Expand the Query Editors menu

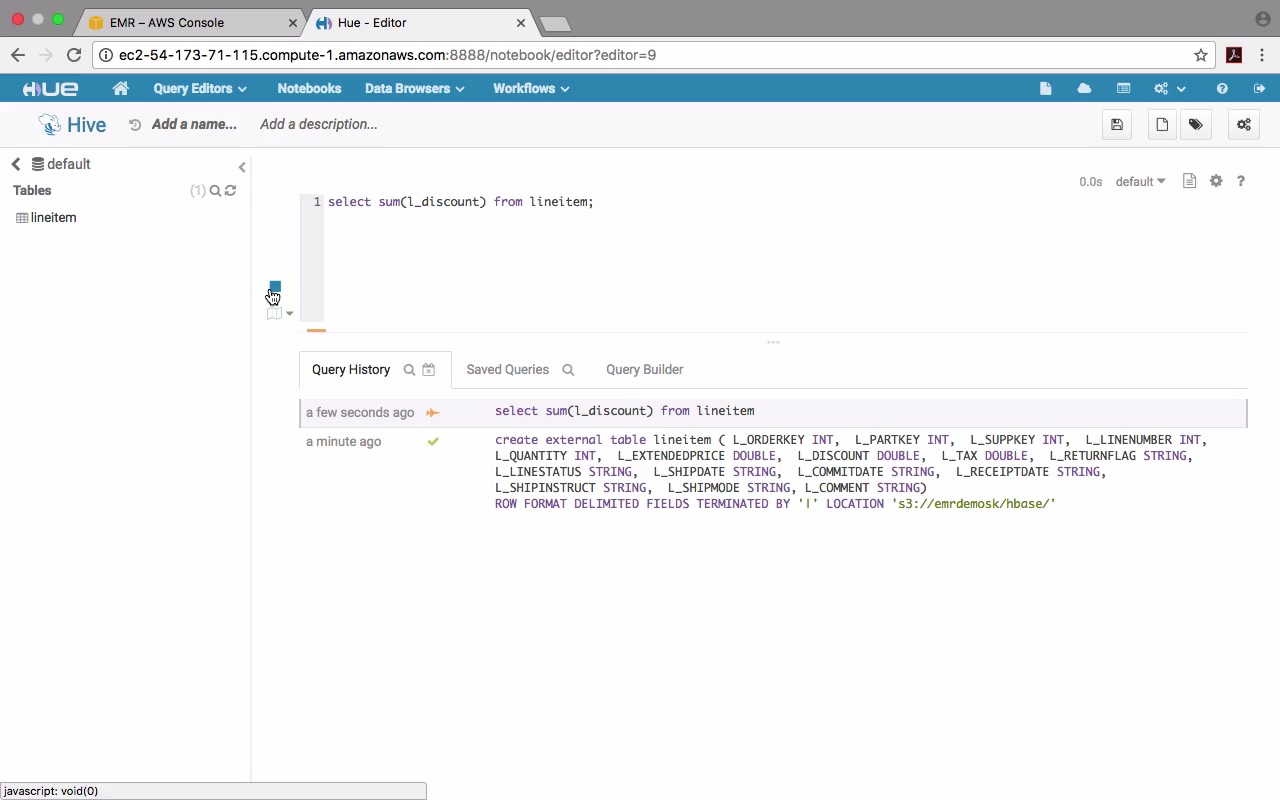pyautogui.click(x=200, y=89)
